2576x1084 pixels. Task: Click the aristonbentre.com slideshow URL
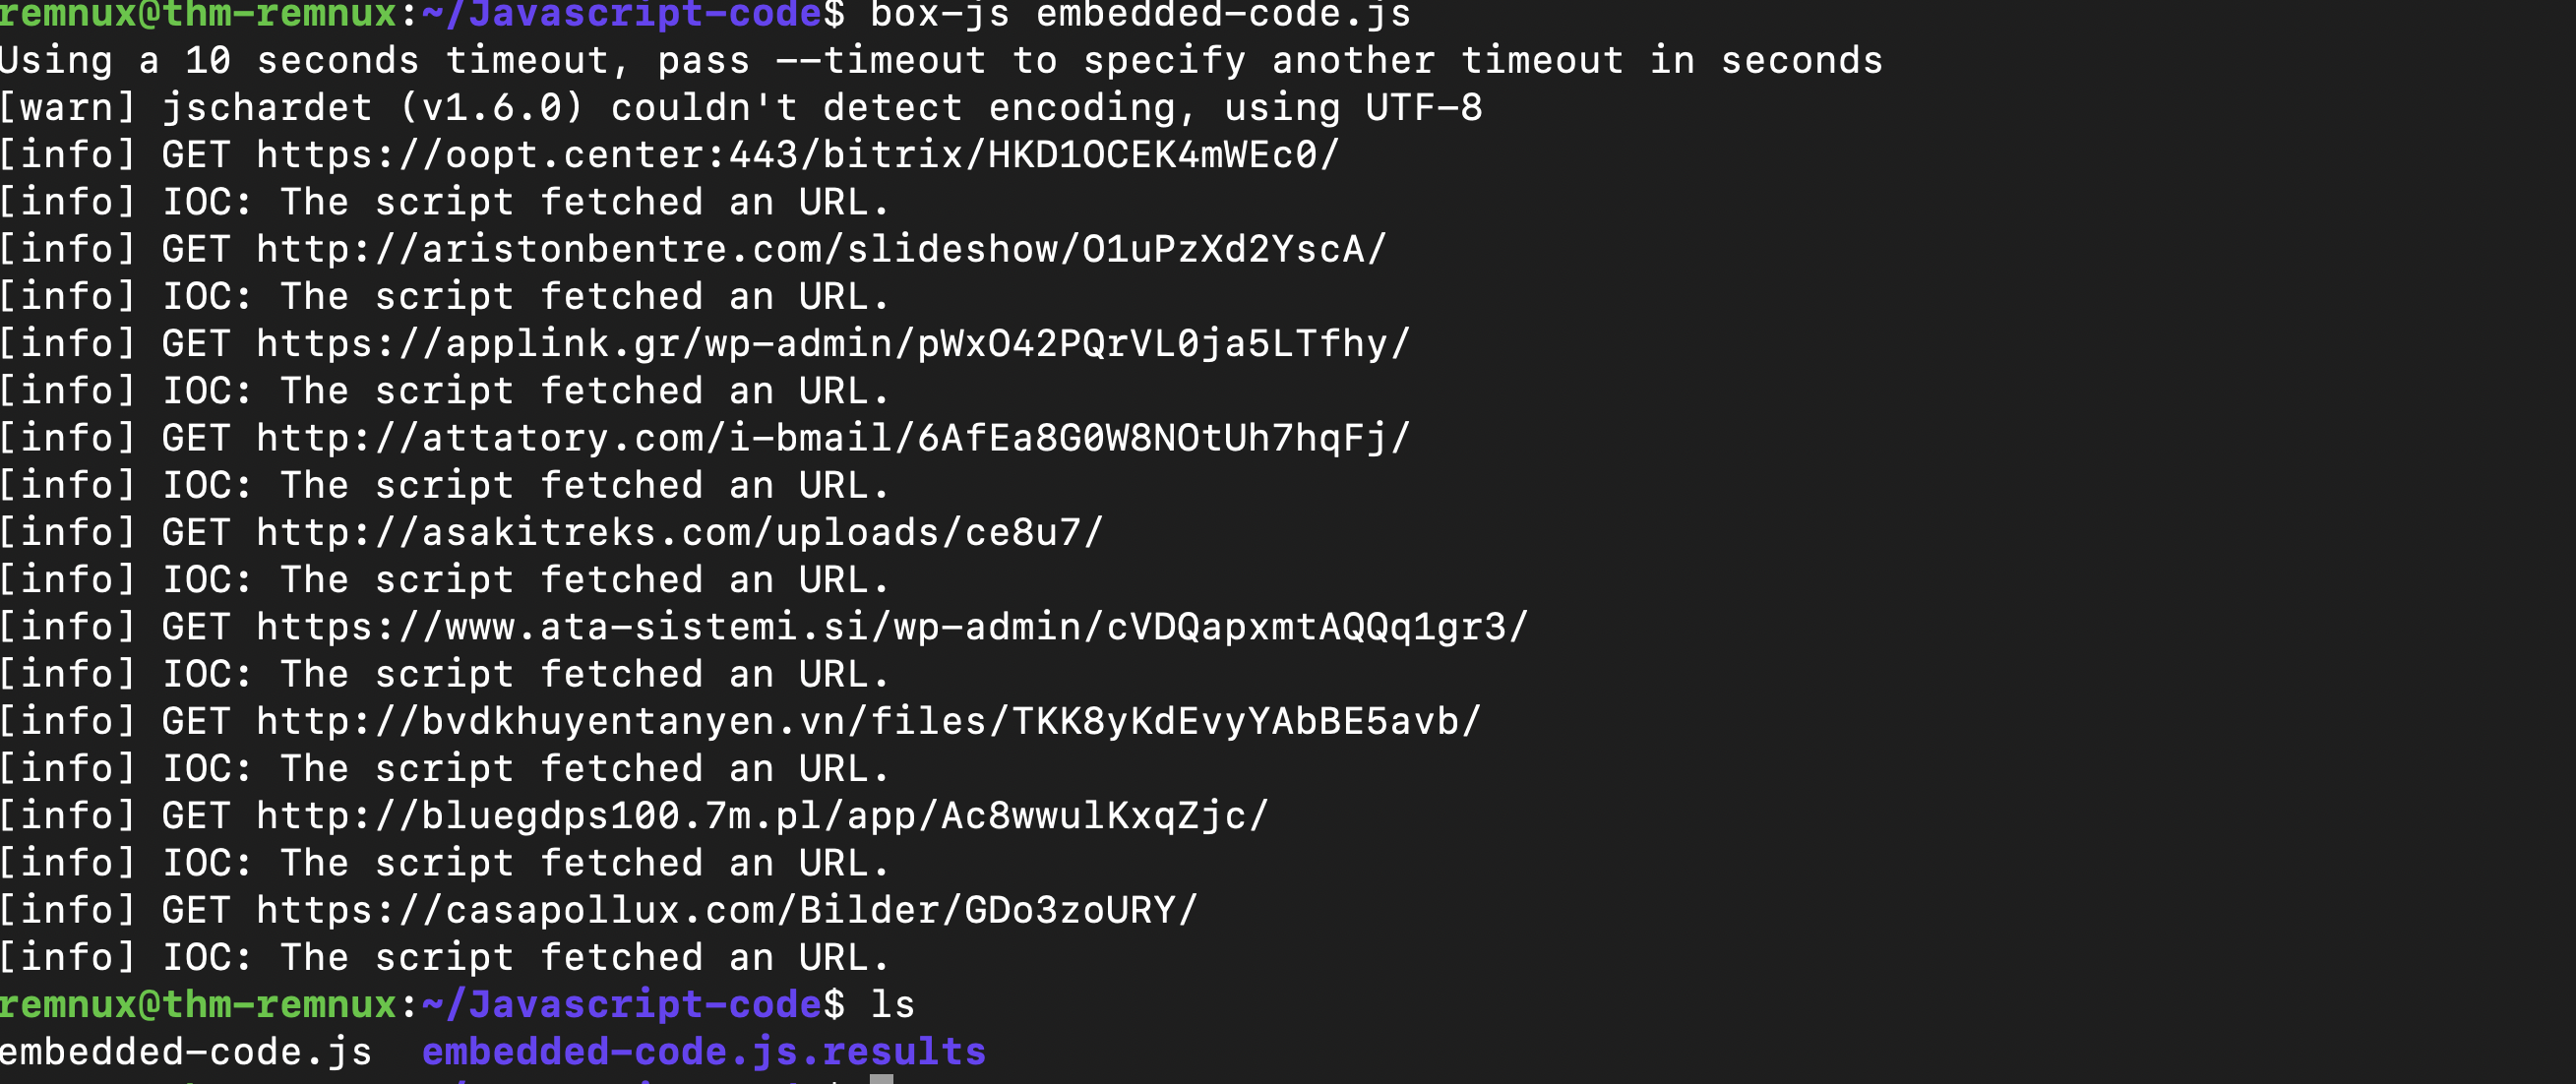821,249
